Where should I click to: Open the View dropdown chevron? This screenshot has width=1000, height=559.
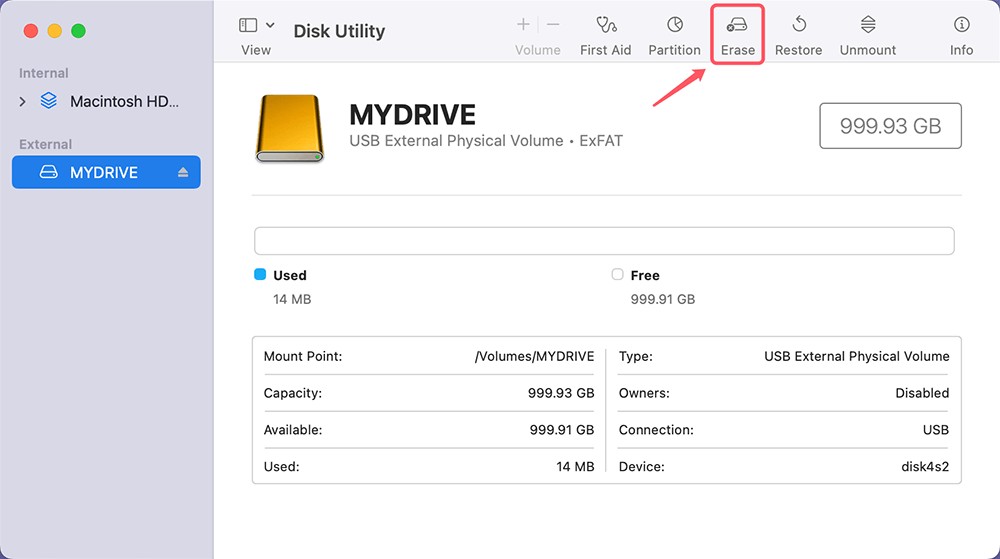tap(270, 25)
